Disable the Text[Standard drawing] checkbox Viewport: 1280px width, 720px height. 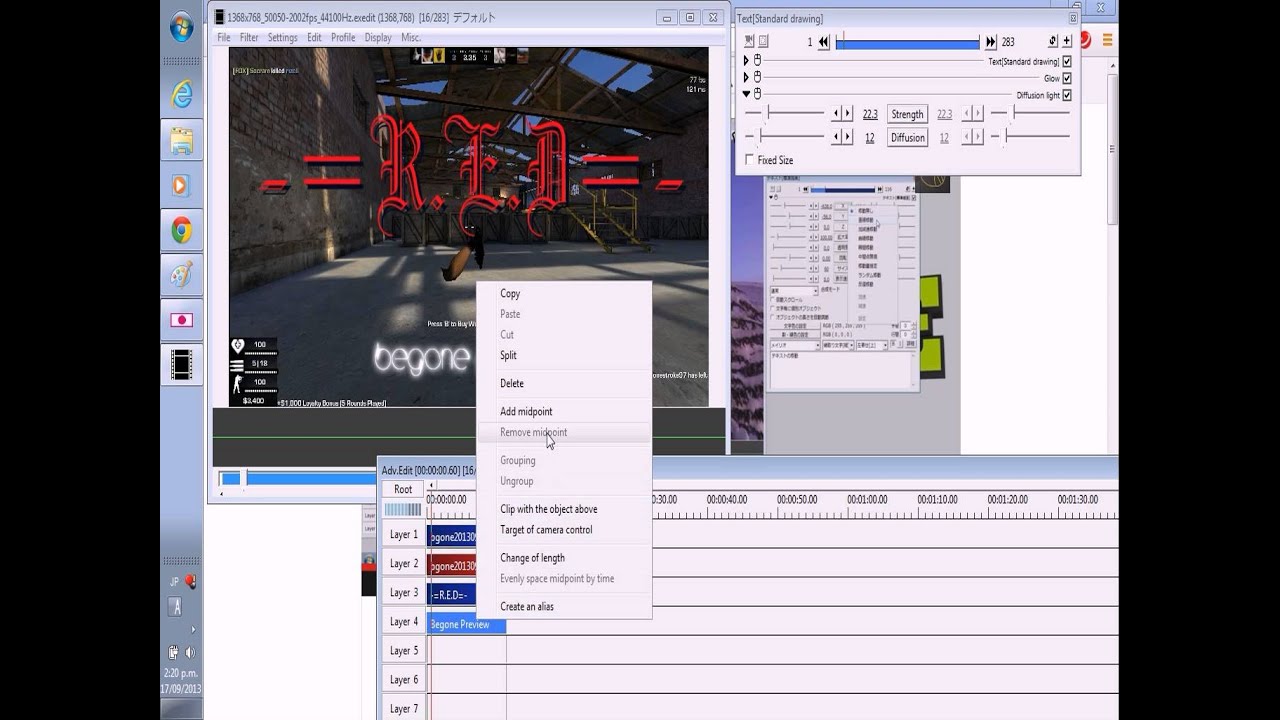[1067, 61]
